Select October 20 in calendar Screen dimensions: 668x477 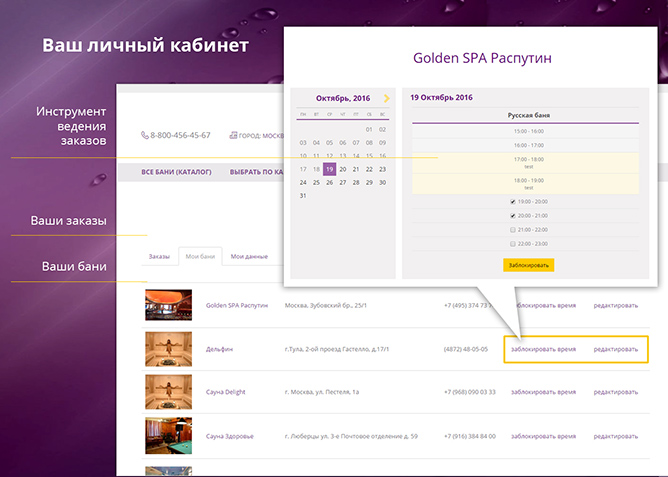(x=343, y=169)
